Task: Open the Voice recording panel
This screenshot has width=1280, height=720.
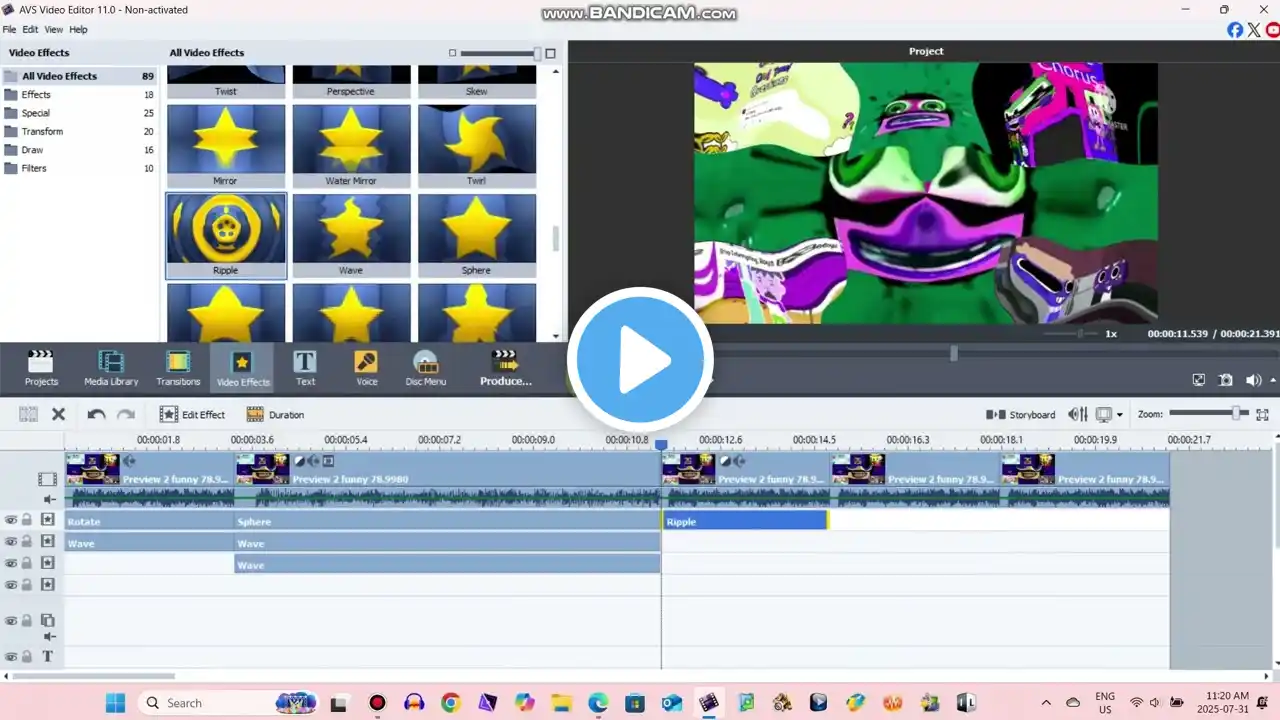Action: 367,368
